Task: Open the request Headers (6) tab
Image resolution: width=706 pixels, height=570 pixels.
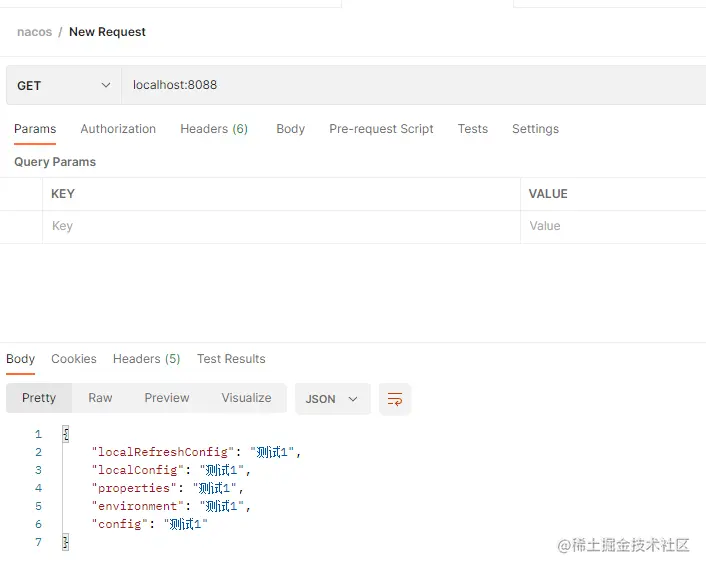Action: pyautogui.click(x=214, y=129)
